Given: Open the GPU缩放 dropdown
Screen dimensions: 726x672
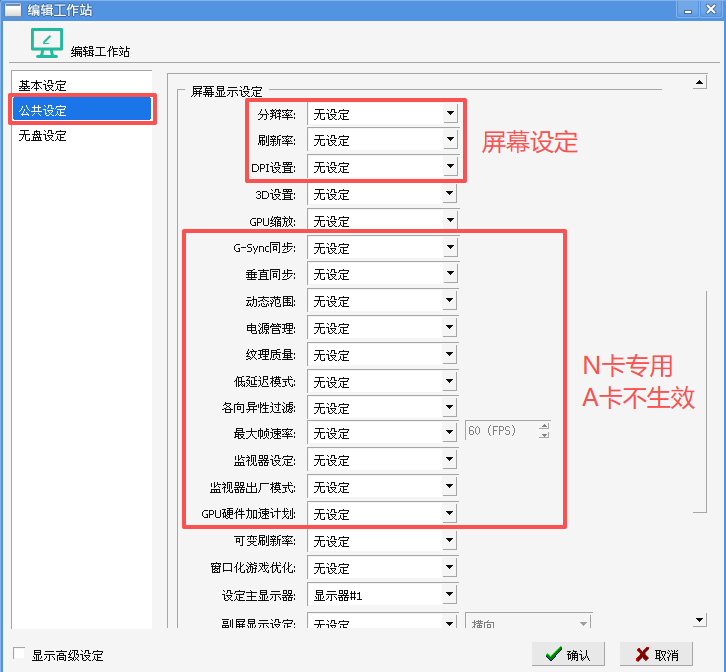Looking at the screenshot, I should click(382, 221).
